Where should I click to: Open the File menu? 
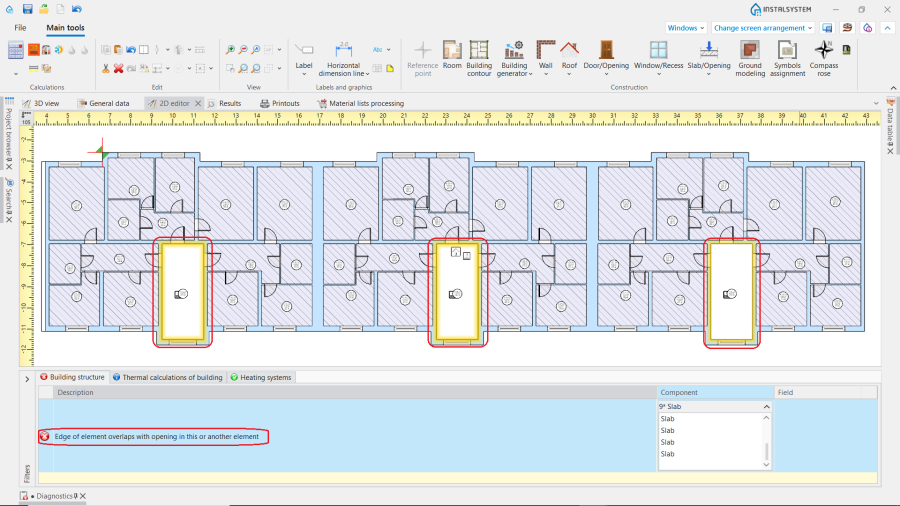click(20, 28)
